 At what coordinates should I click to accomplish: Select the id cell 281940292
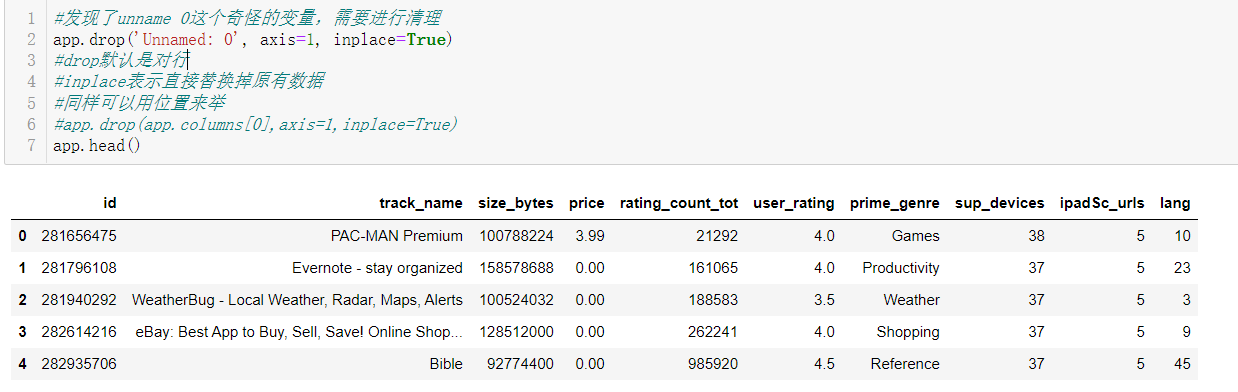click(79, 300)
